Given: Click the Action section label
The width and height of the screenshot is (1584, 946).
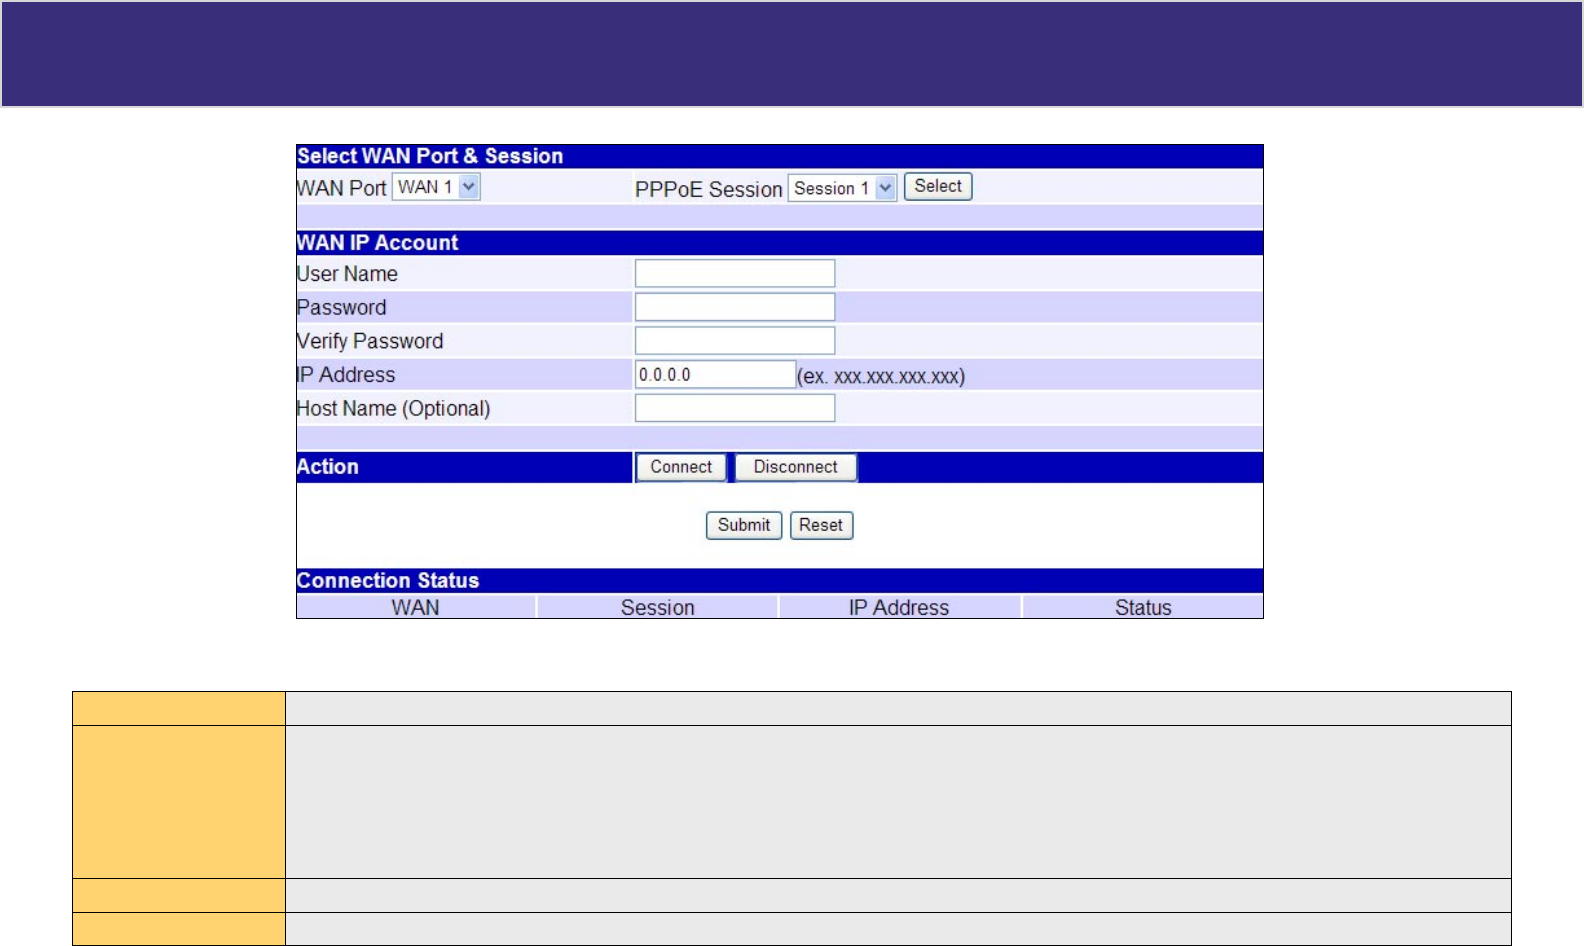Looking at the screenshot, I should coord(327,467).
